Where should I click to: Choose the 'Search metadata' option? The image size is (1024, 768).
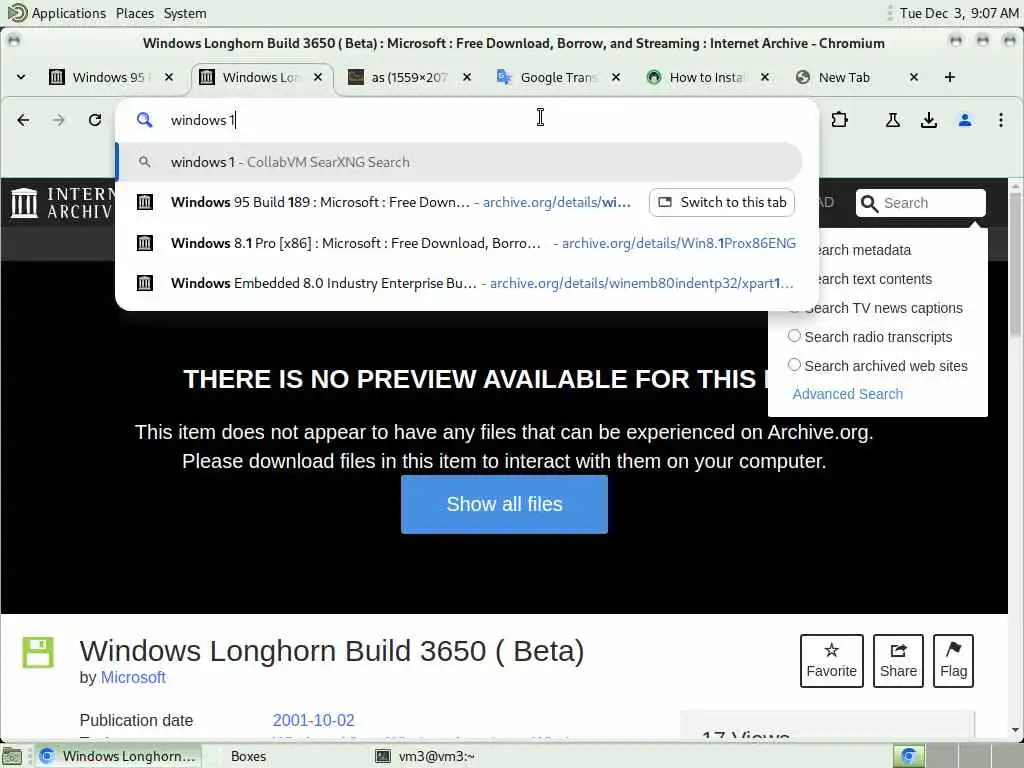click(x=863, y=250)
